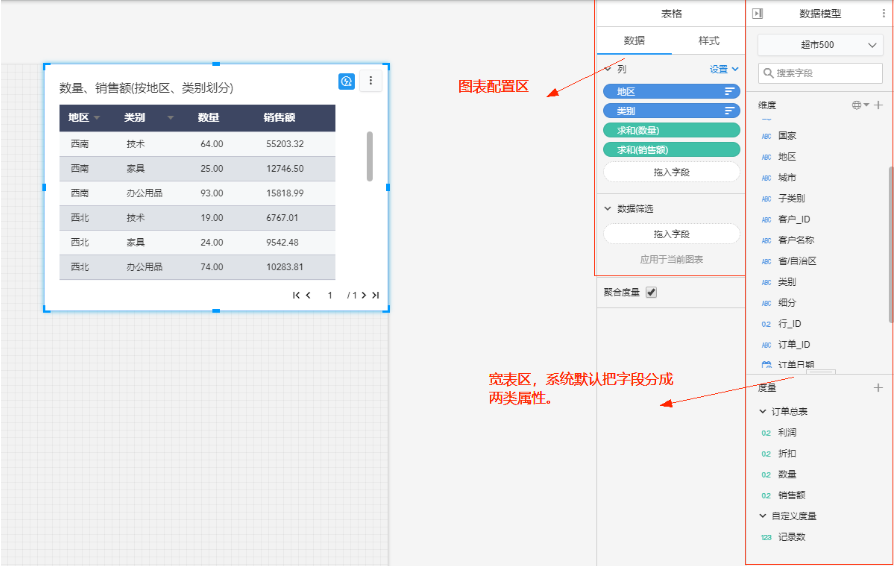
Task: Click the table's vertical scrollbar
Action: point(370,156)
